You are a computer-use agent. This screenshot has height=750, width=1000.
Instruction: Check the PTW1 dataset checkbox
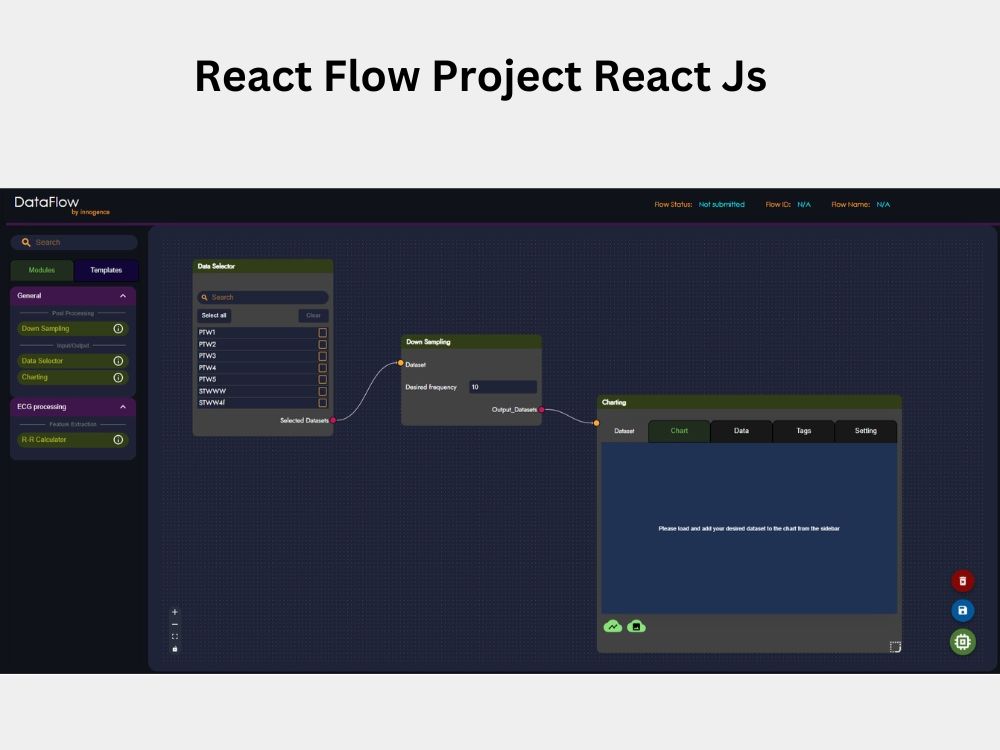(x=323, y=332)
